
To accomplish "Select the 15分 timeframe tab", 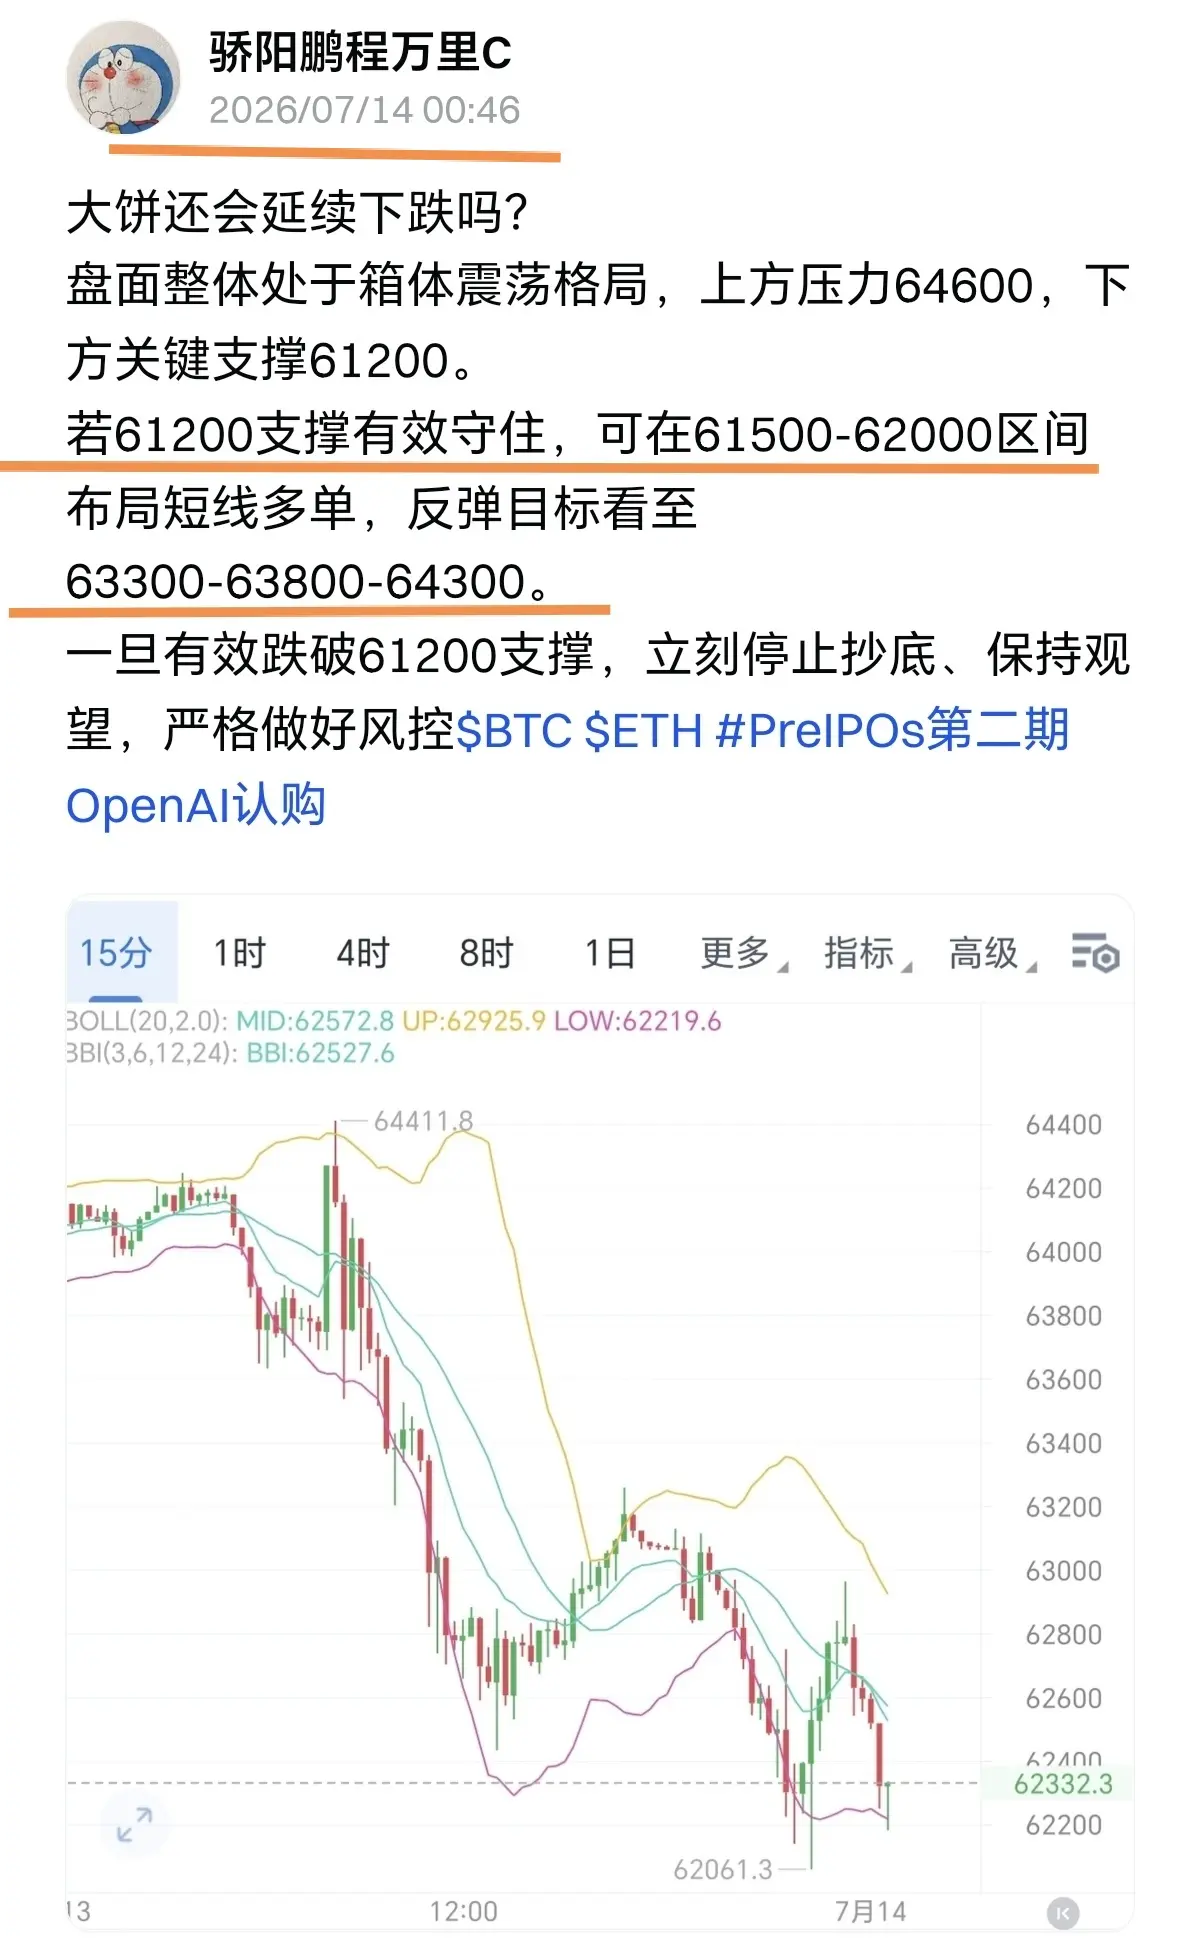I will click(116, 952).
